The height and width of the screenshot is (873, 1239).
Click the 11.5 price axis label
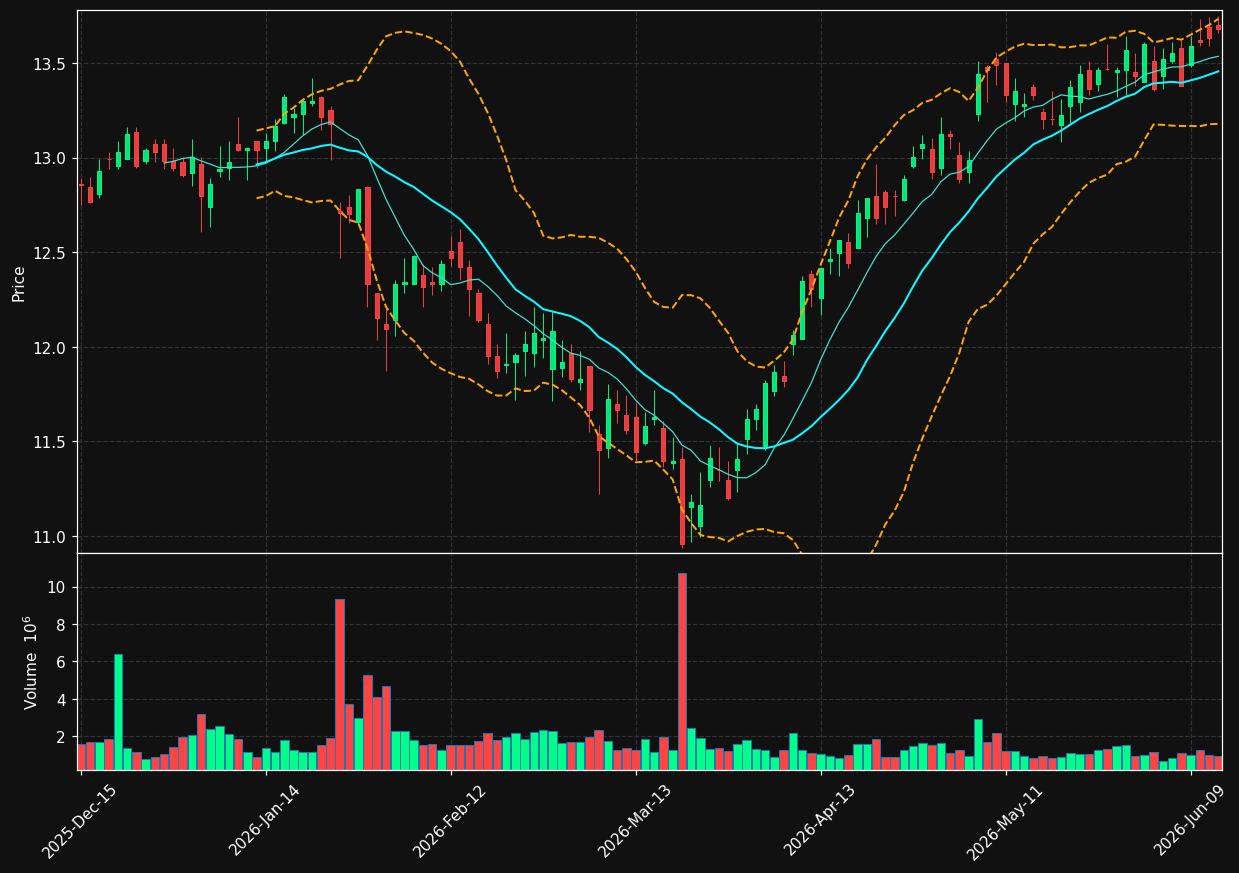click(x=50, y=442)
